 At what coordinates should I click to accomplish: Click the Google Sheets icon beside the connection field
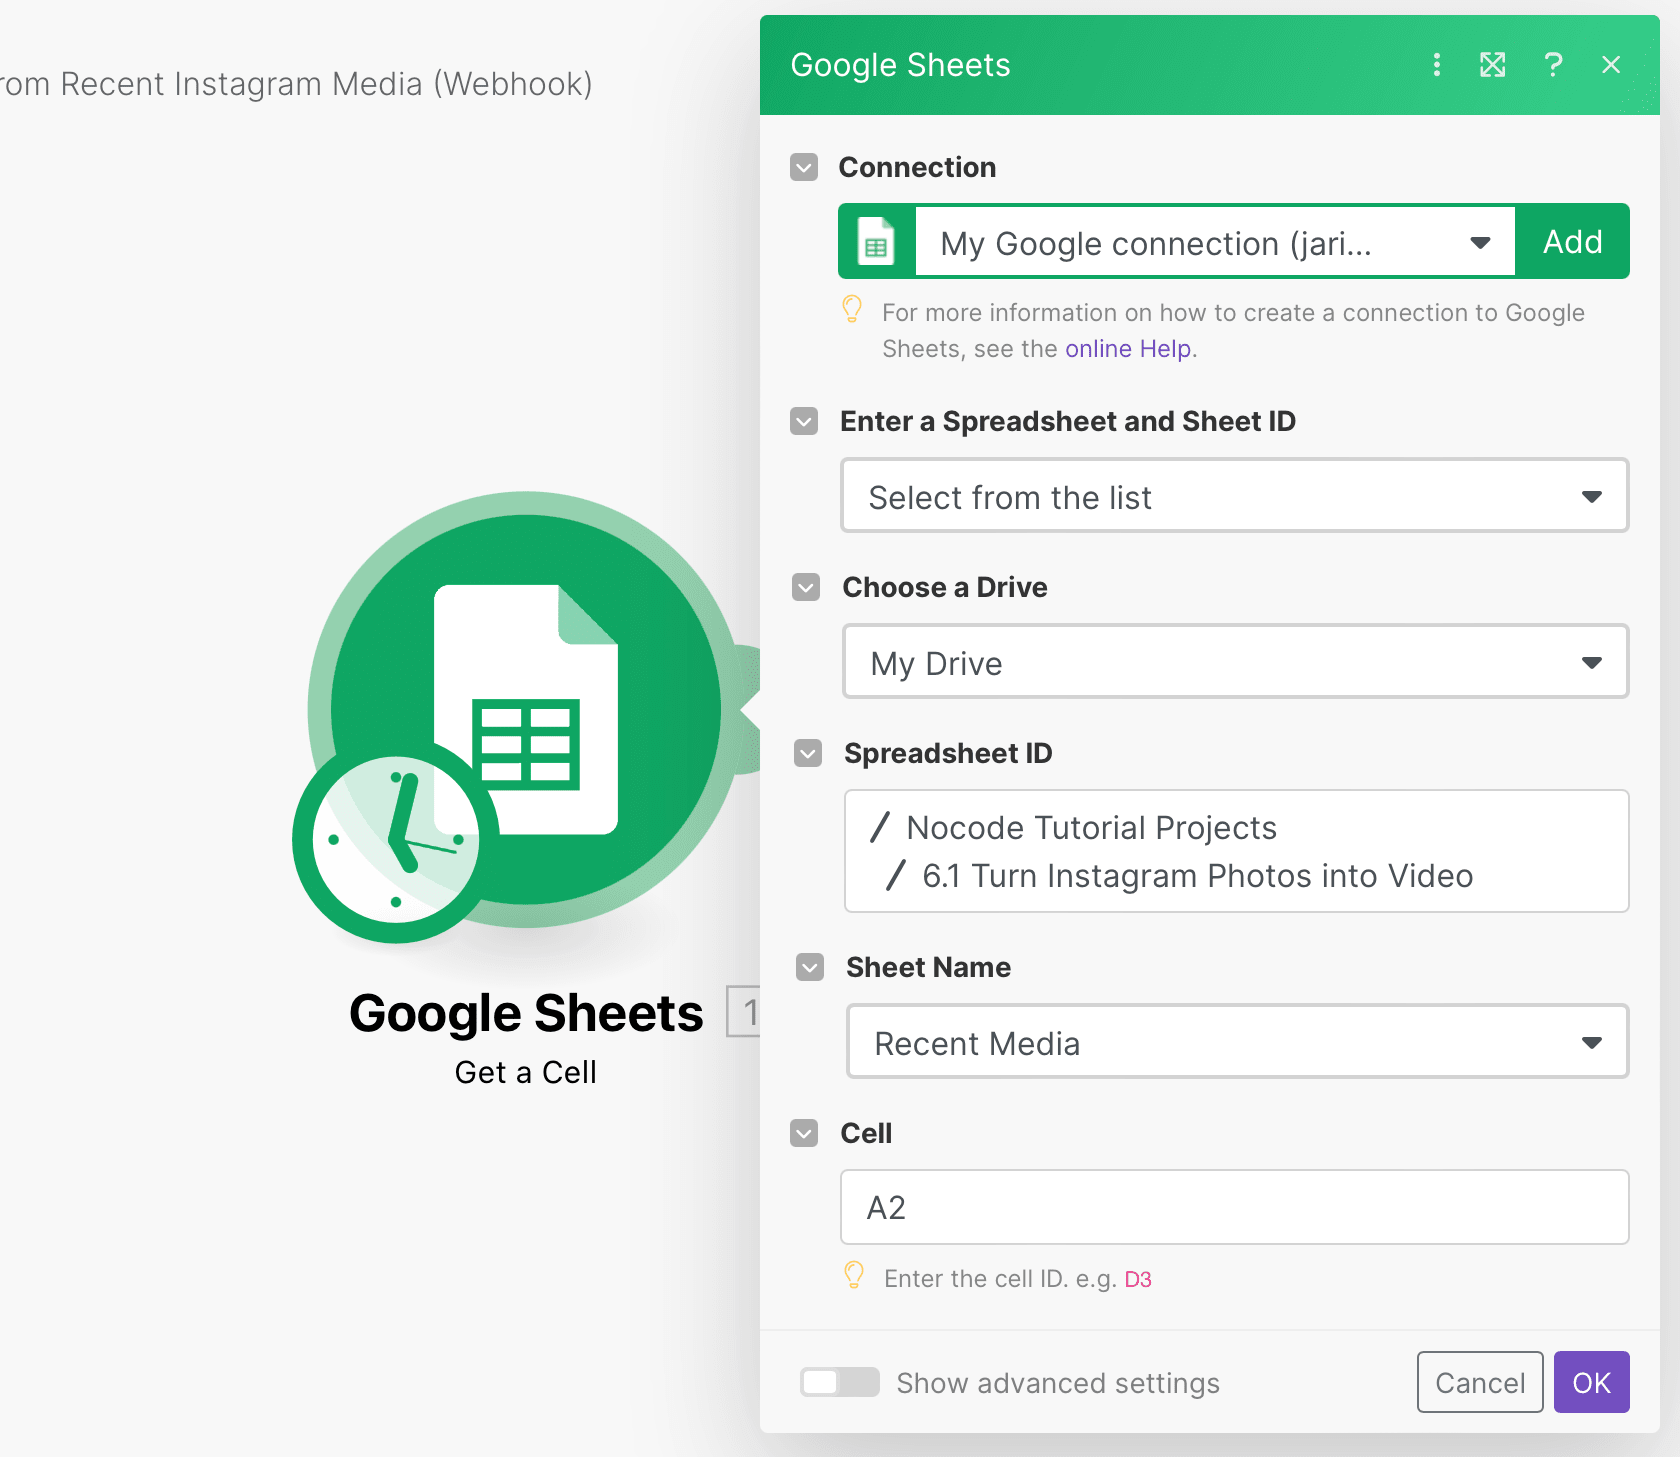point(876,241)
